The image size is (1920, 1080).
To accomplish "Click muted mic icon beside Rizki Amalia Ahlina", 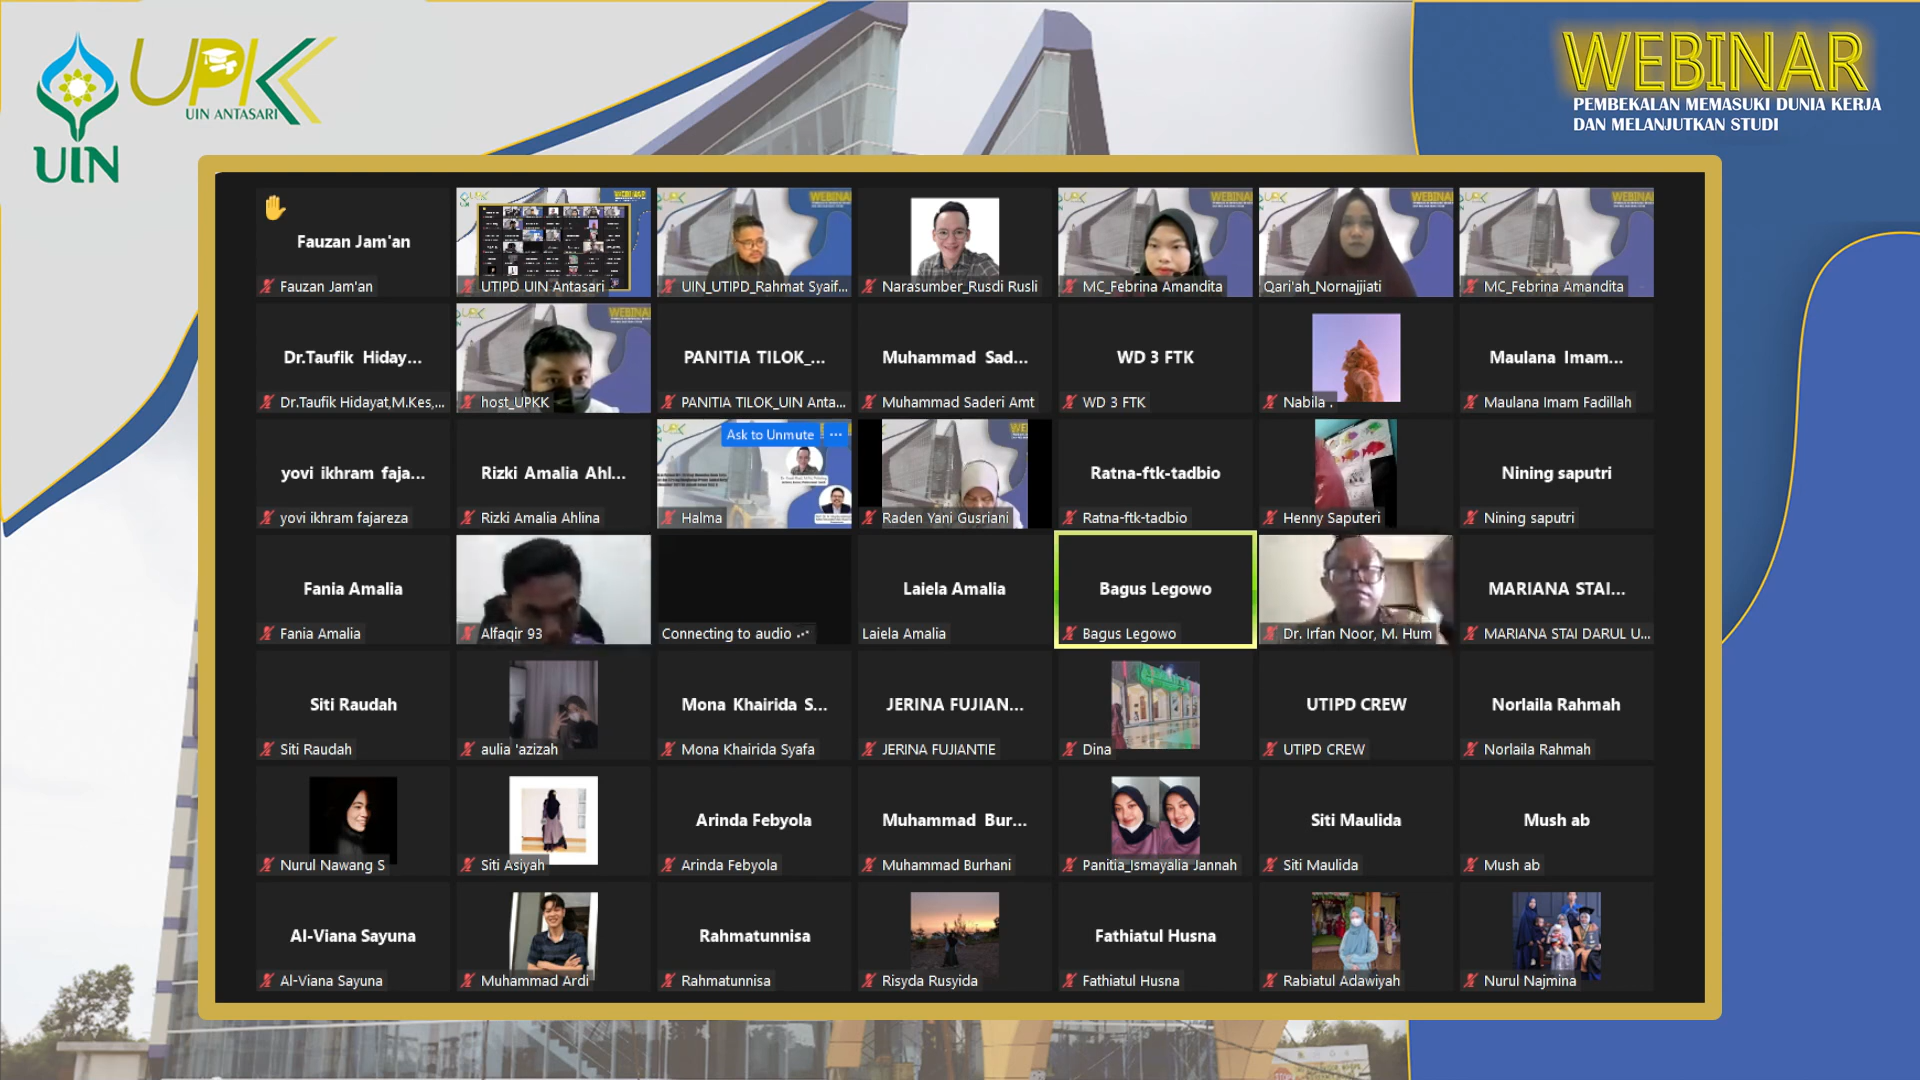I will pos(468,517).
